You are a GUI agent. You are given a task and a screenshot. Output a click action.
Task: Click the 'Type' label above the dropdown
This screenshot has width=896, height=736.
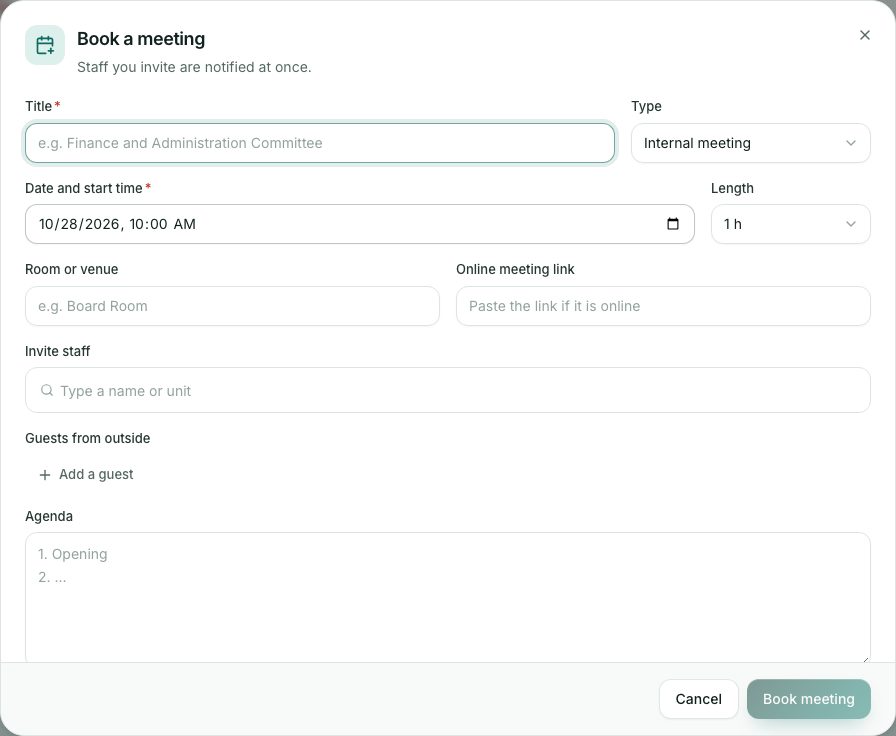tap(646, 106)
